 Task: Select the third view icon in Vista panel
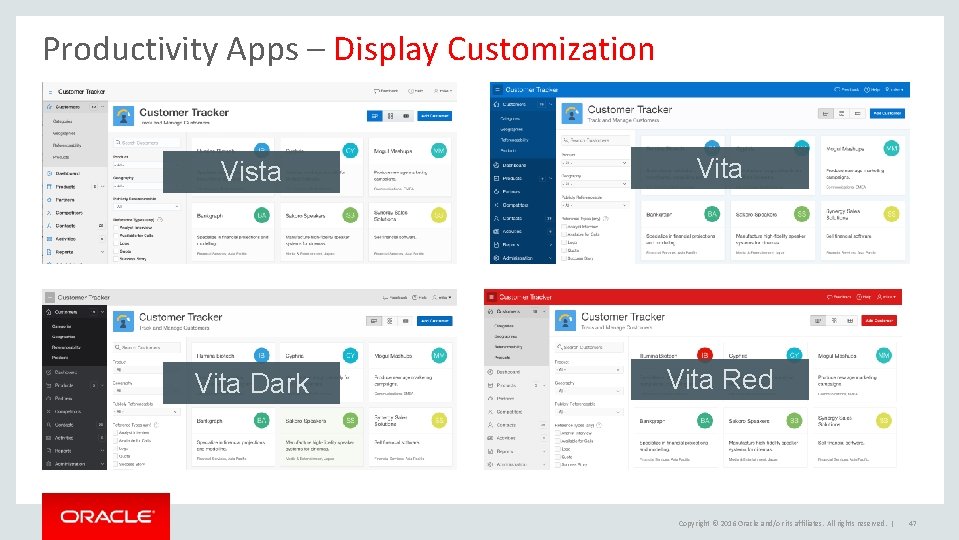tap(405, 116)
